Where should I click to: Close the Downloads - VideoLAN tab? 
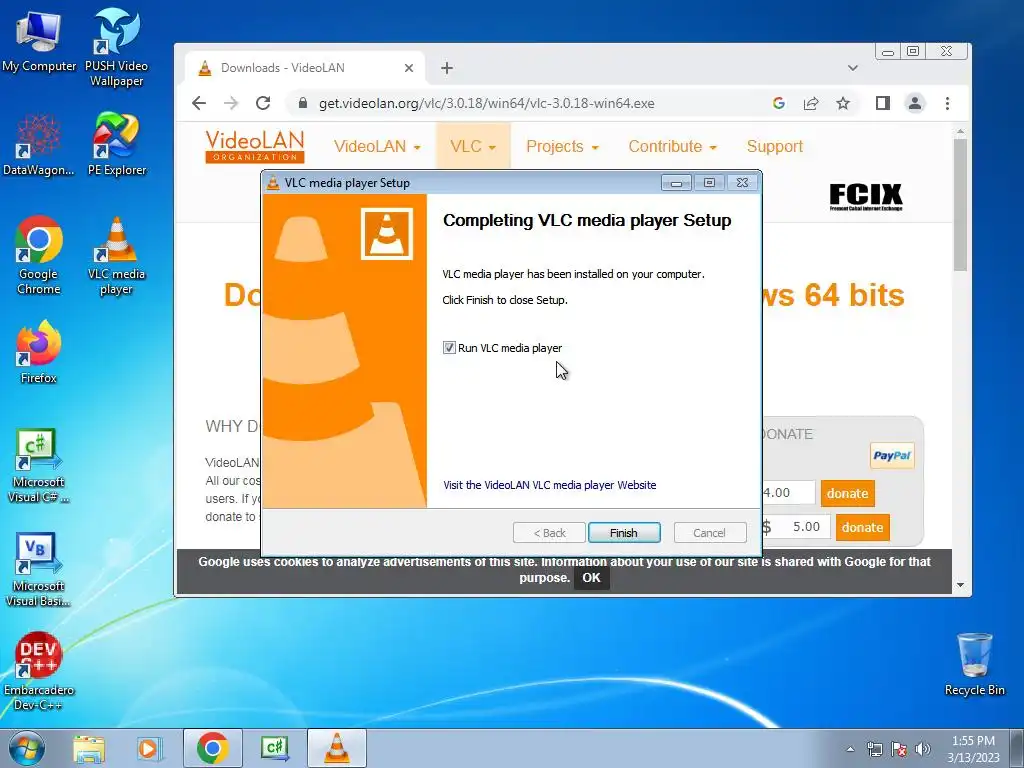409,68
